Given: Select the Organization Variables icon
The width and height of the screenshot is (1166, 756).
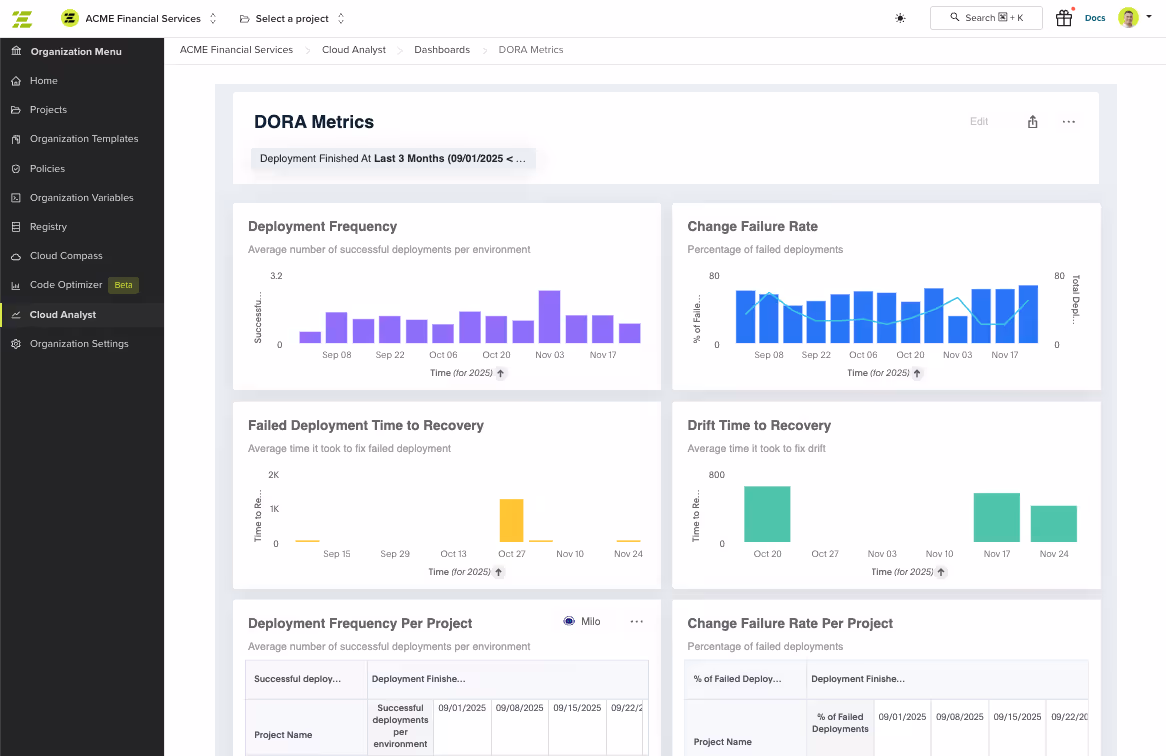Looking at the screenshot, I should pos(14,197).
